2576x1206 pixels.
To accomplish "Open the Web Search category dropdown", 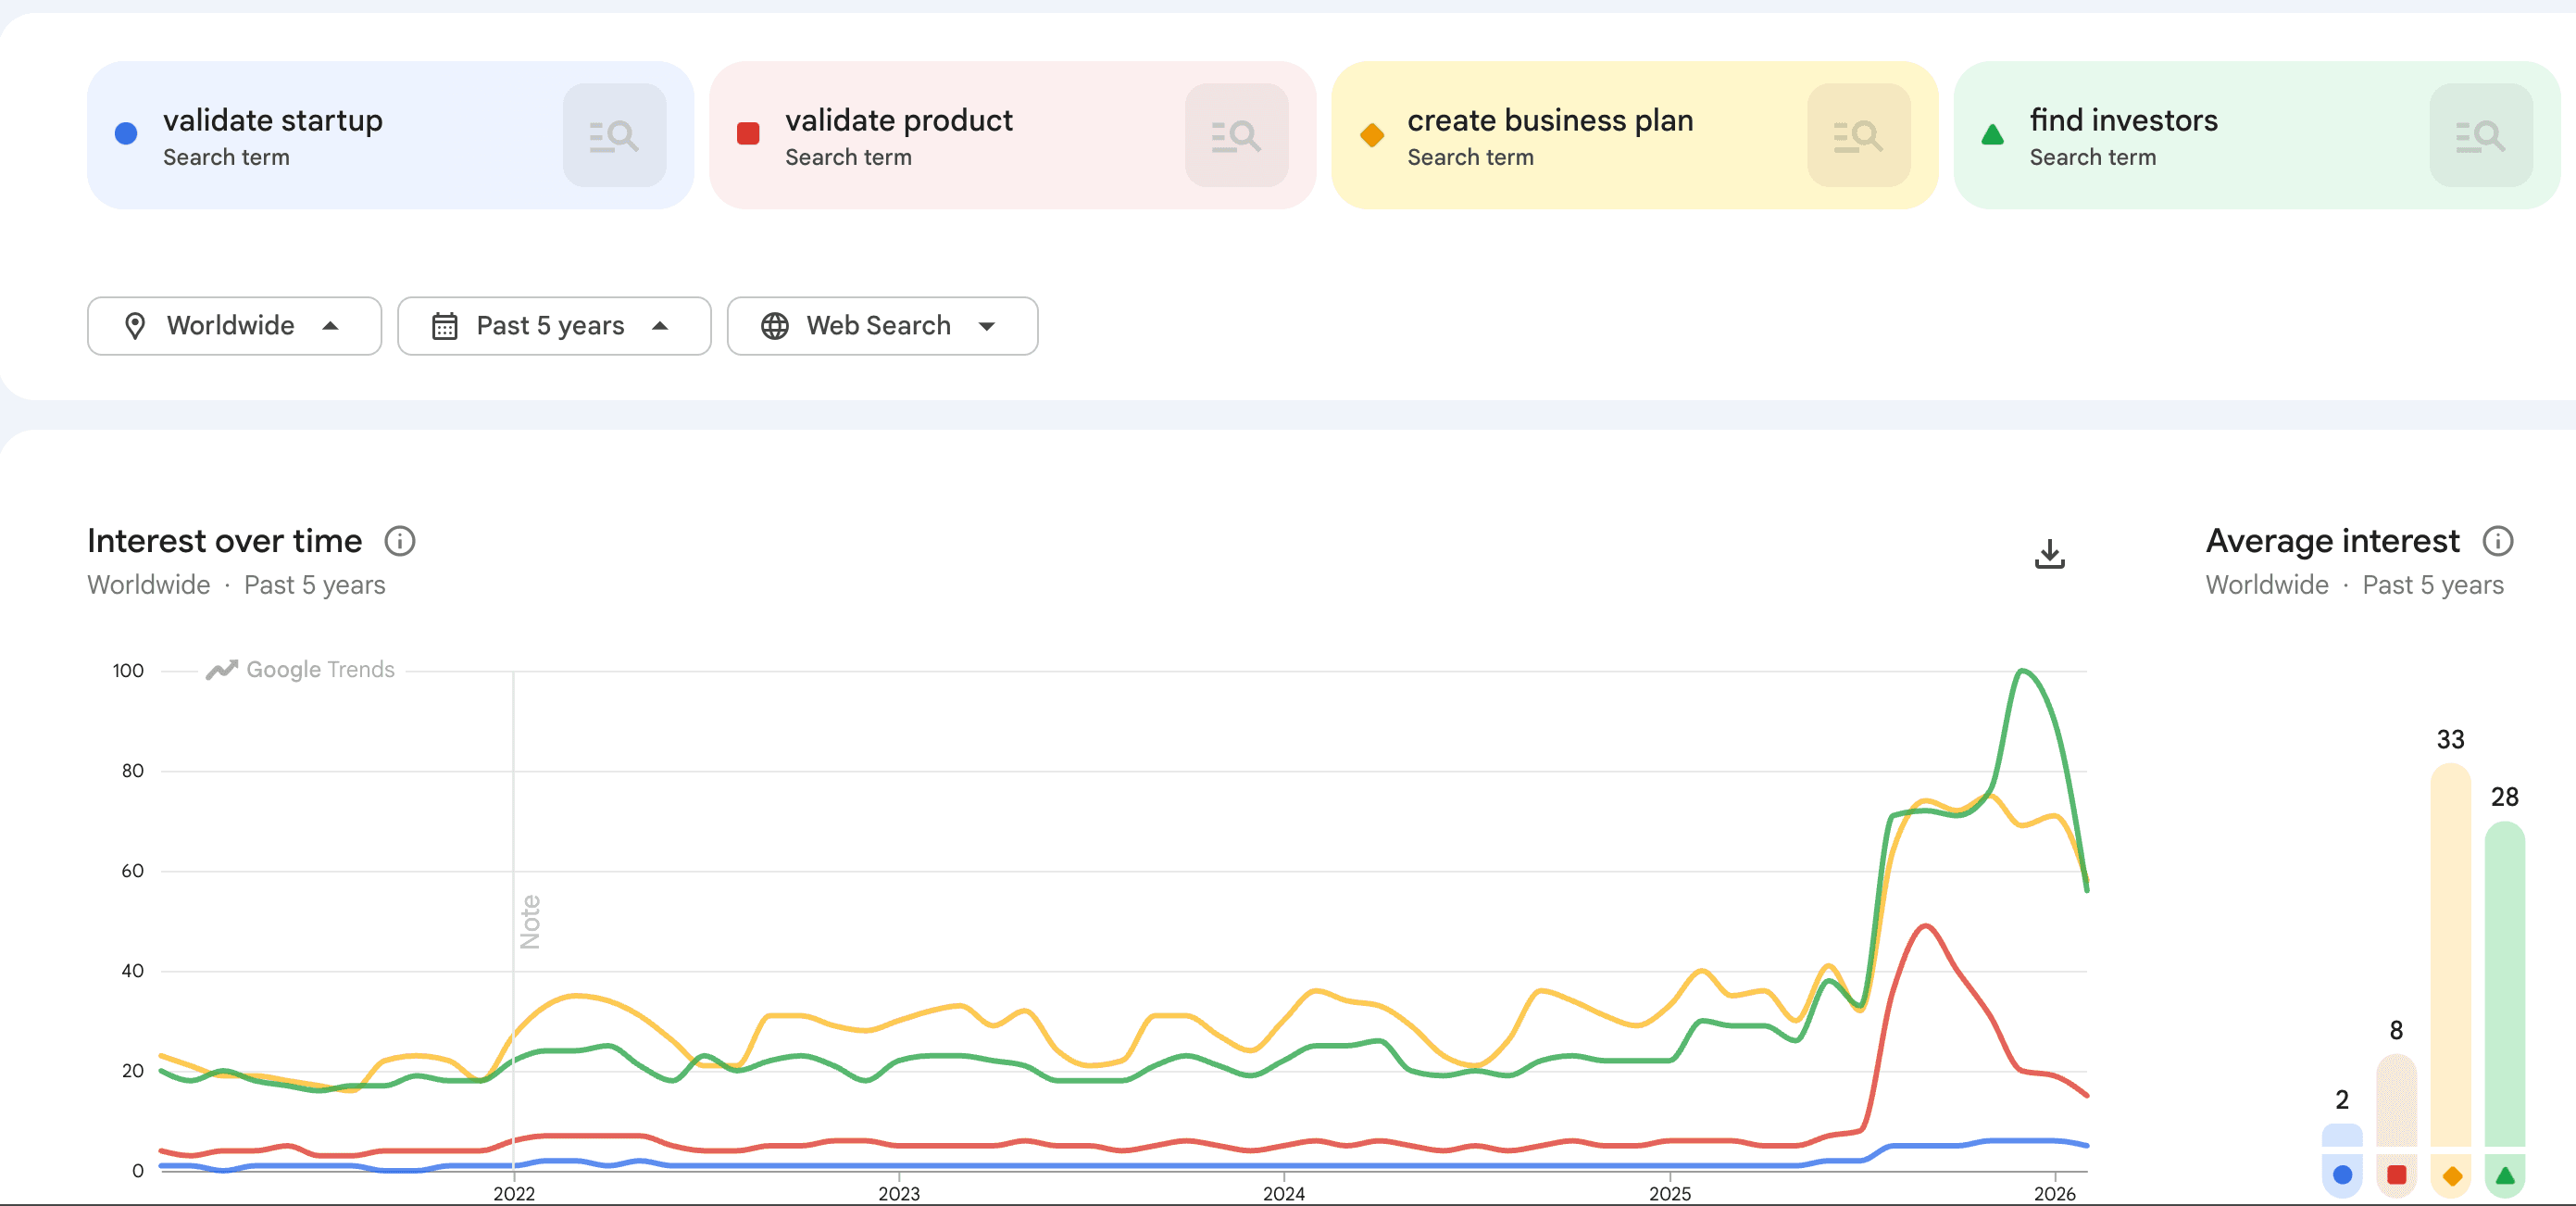I will 881,326.
